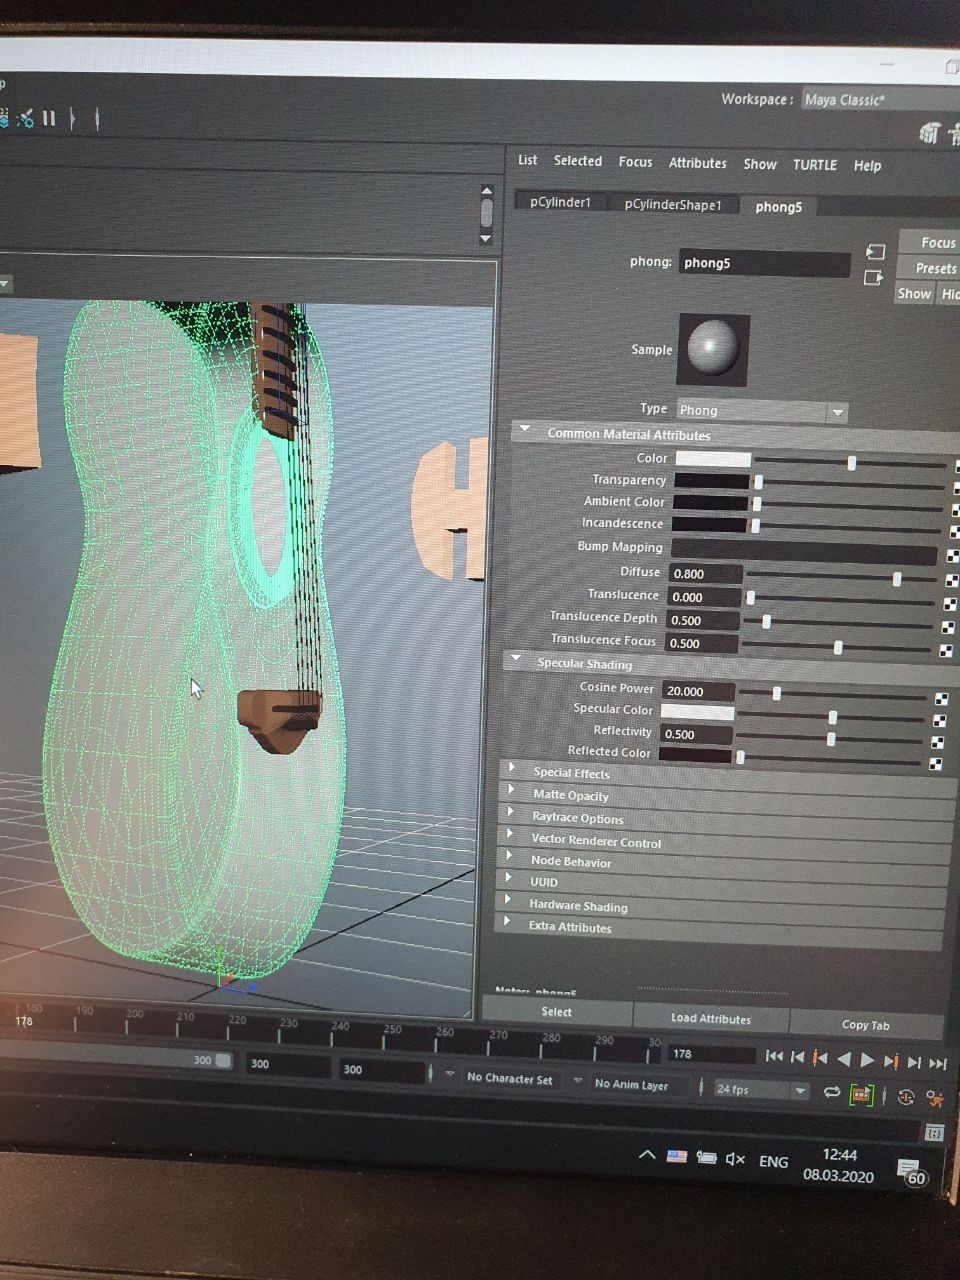Click the battery icon in system tray
This screenshot has width=960, height=1280.
707,1158
